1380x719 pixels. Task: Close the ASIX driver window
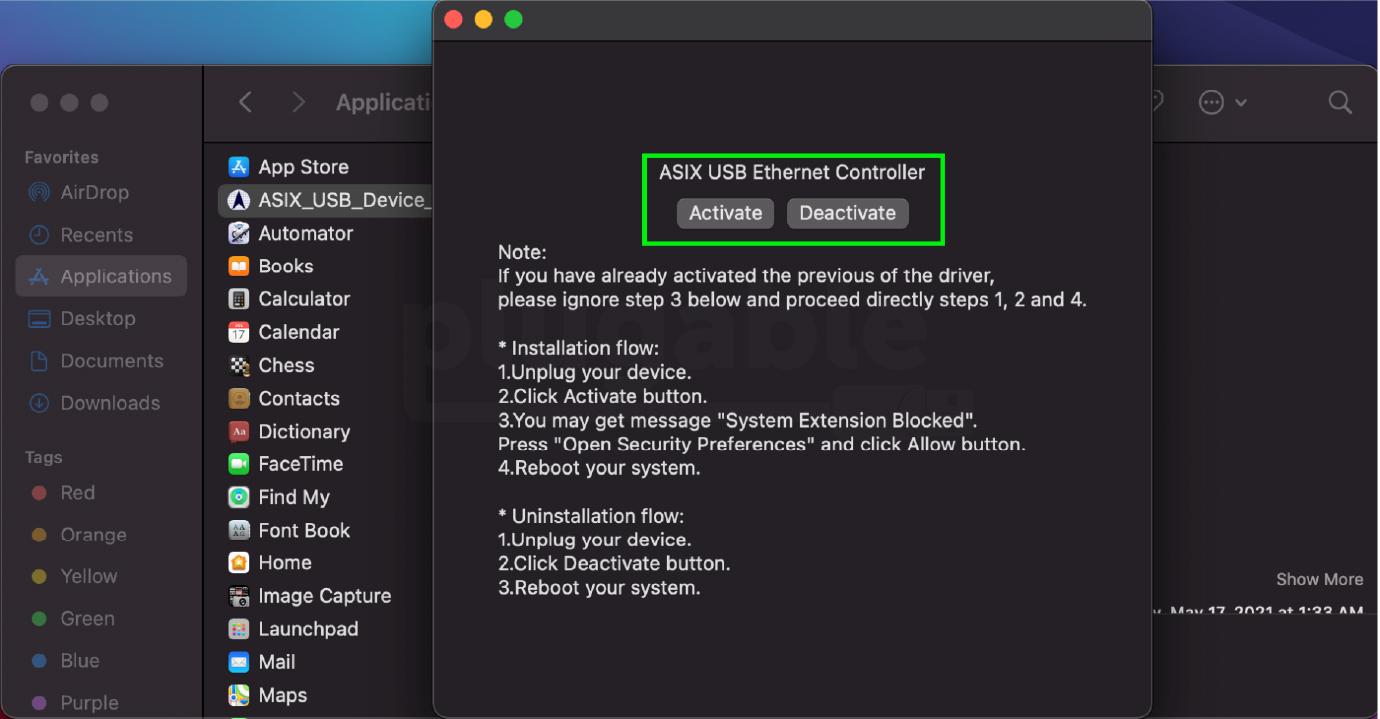(x=454, y=19)
